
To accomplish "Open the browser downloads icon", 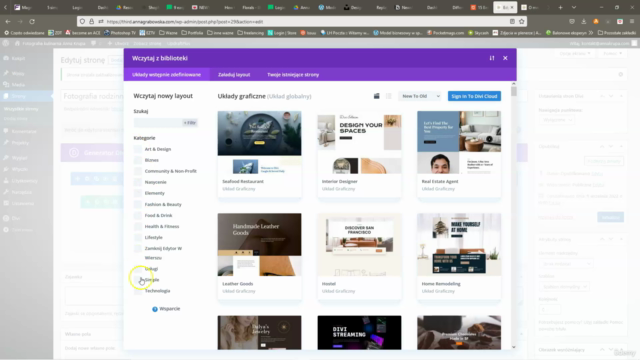I will pyautogui.click(x=584, y=22).
